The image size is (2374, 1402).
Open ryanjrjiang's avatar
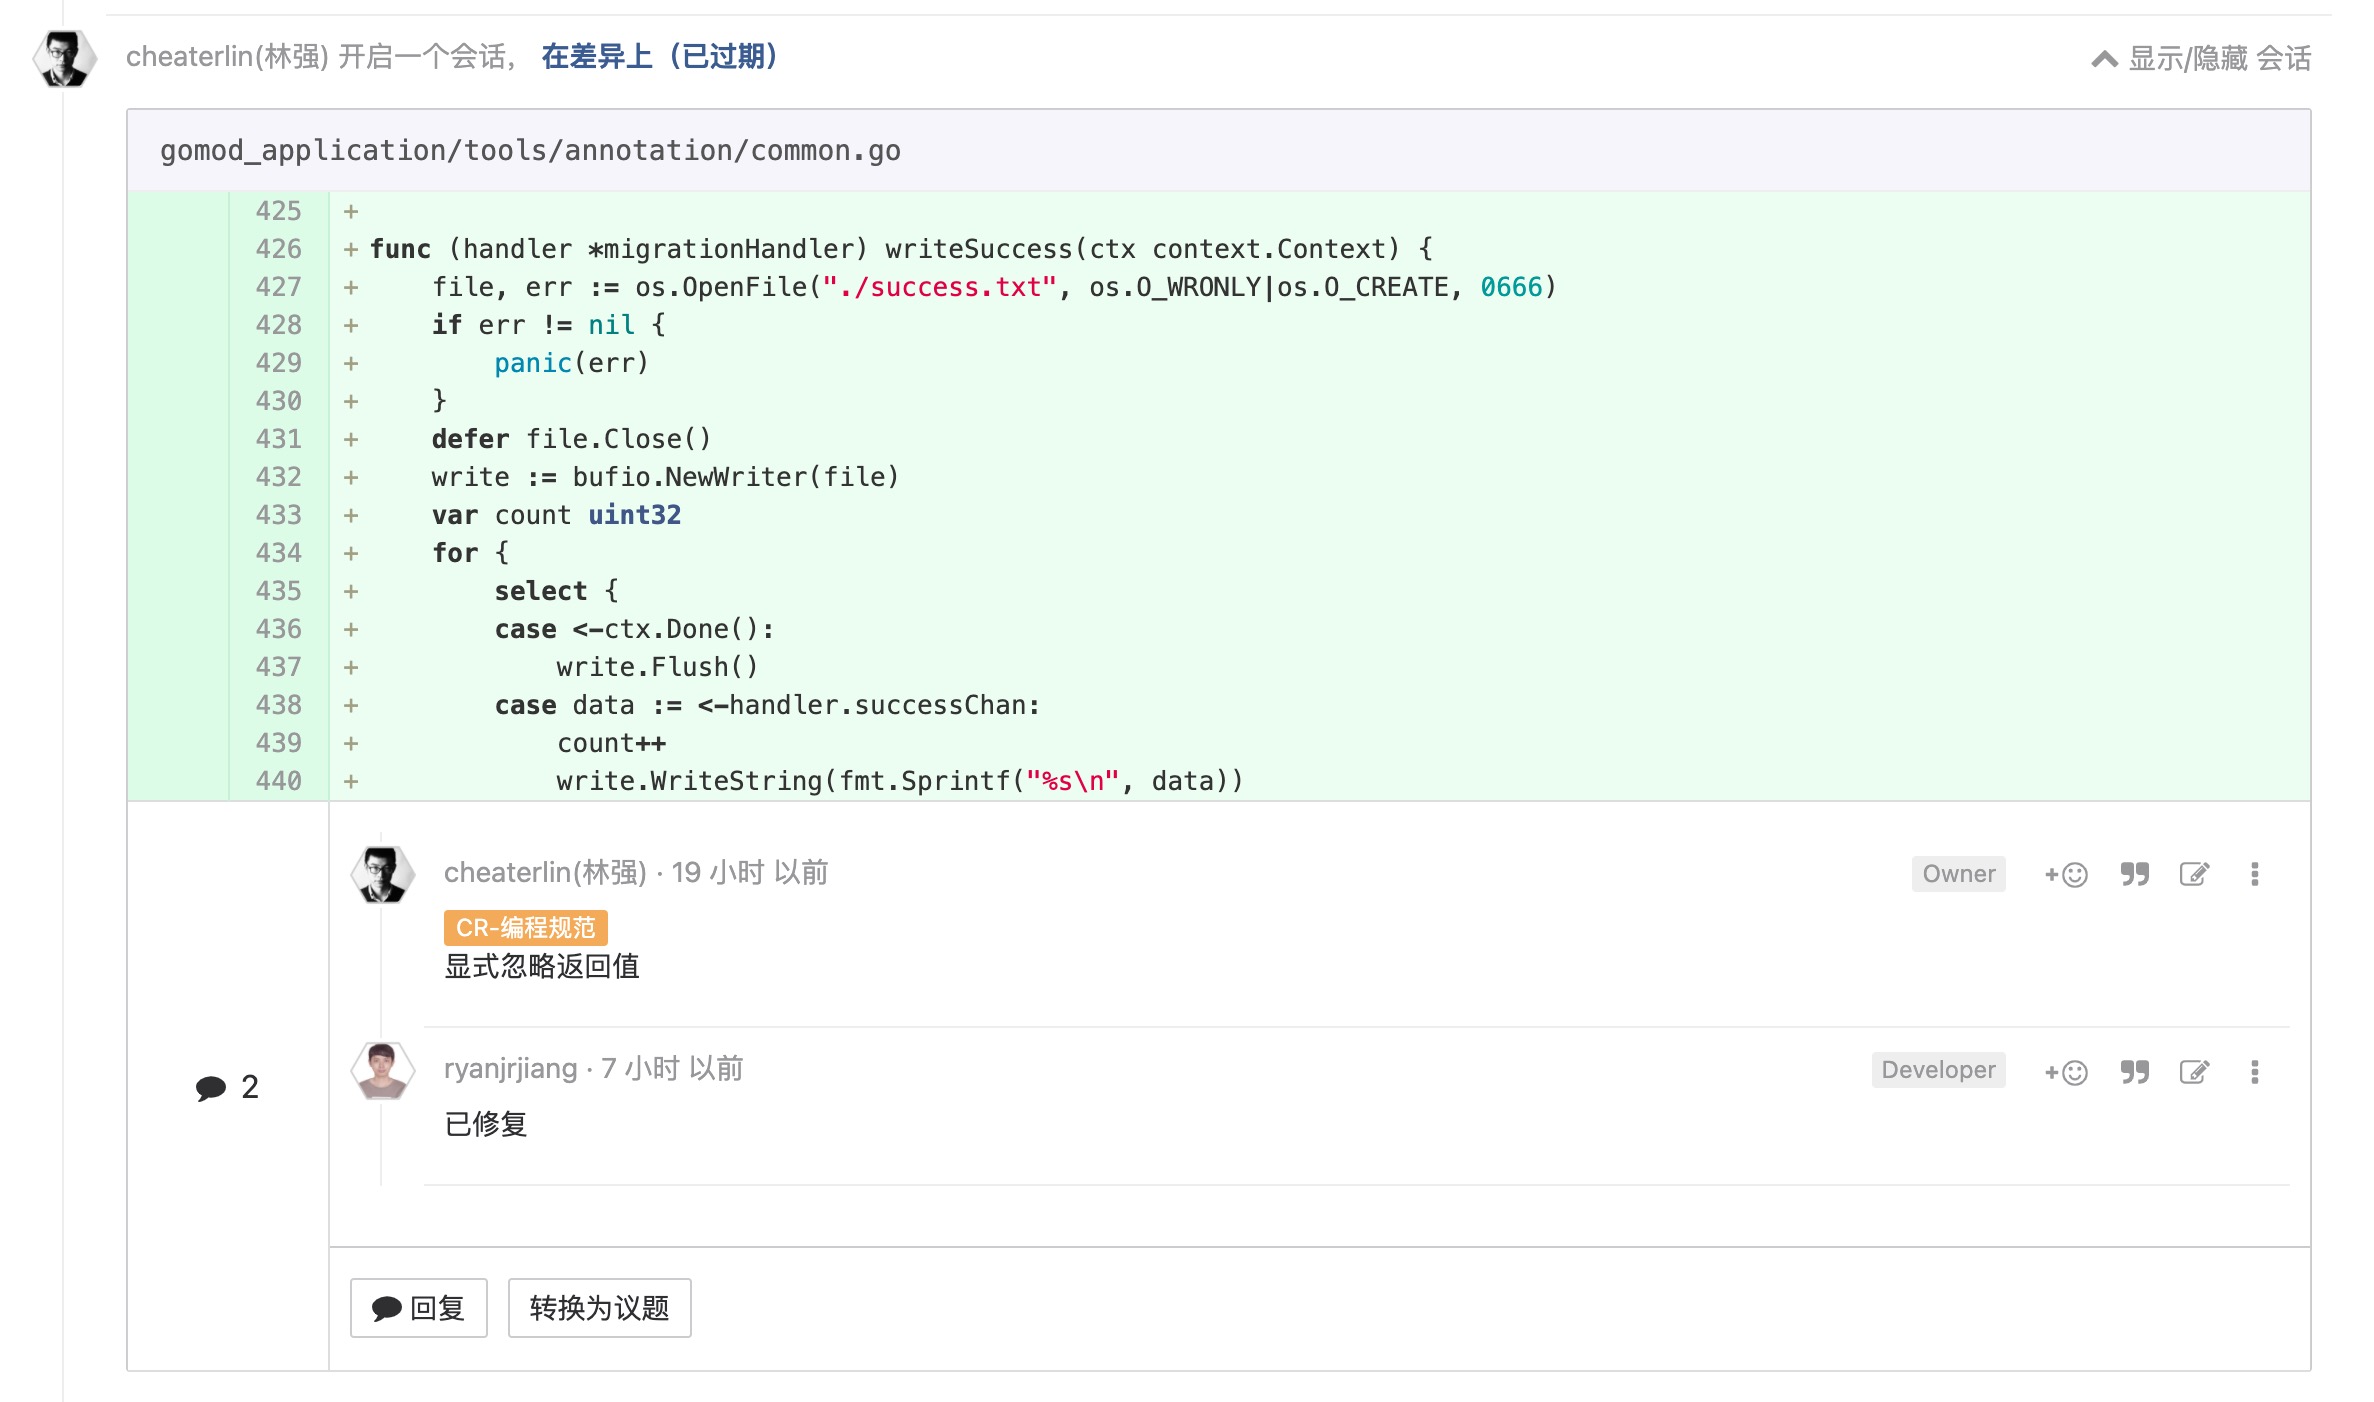pyautogui.click(x=382, y=1071)
